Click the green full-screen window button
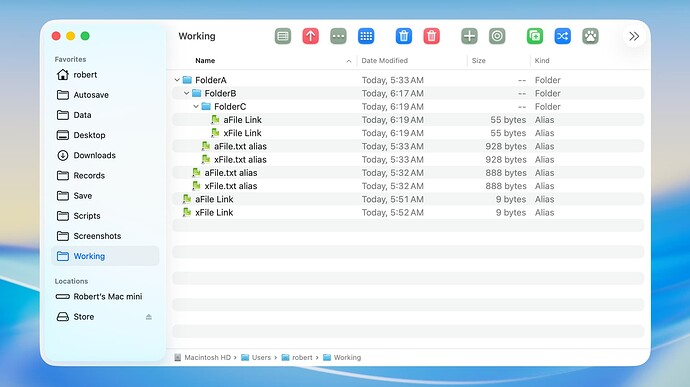 85,36
